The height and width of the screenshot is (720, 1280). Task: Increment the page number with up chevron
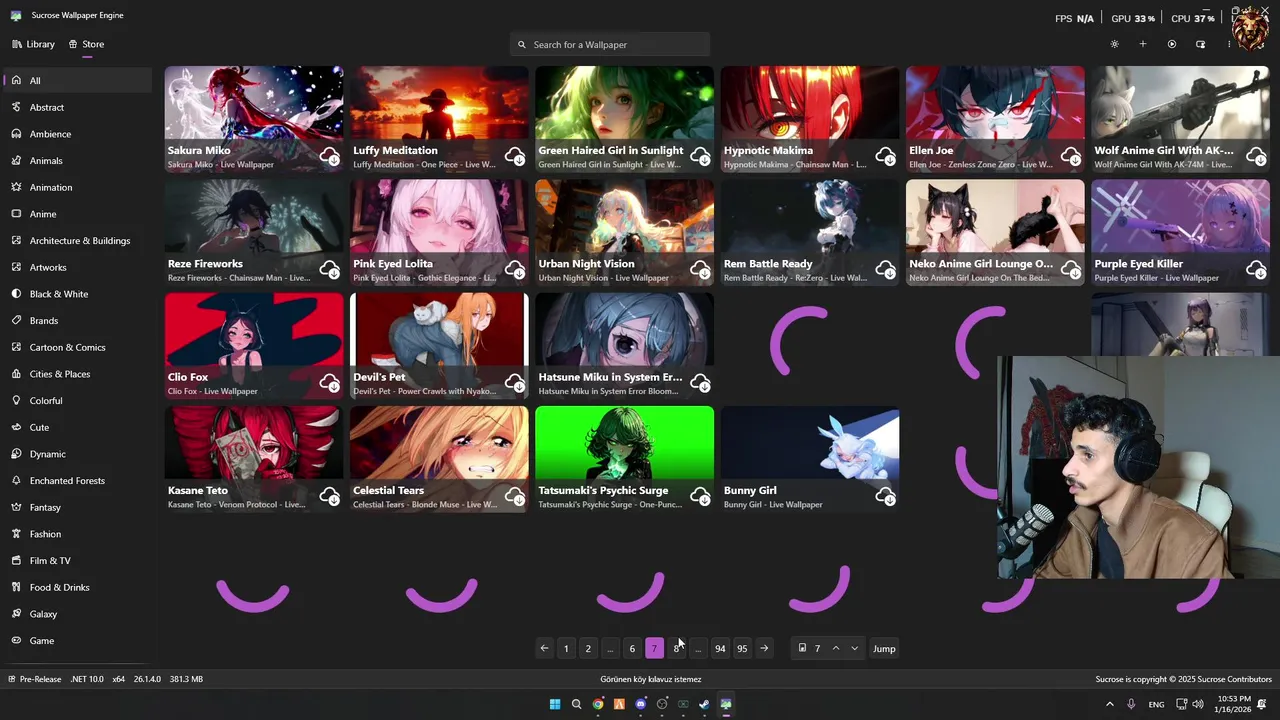pyautogui.click(x=836, y=649)
